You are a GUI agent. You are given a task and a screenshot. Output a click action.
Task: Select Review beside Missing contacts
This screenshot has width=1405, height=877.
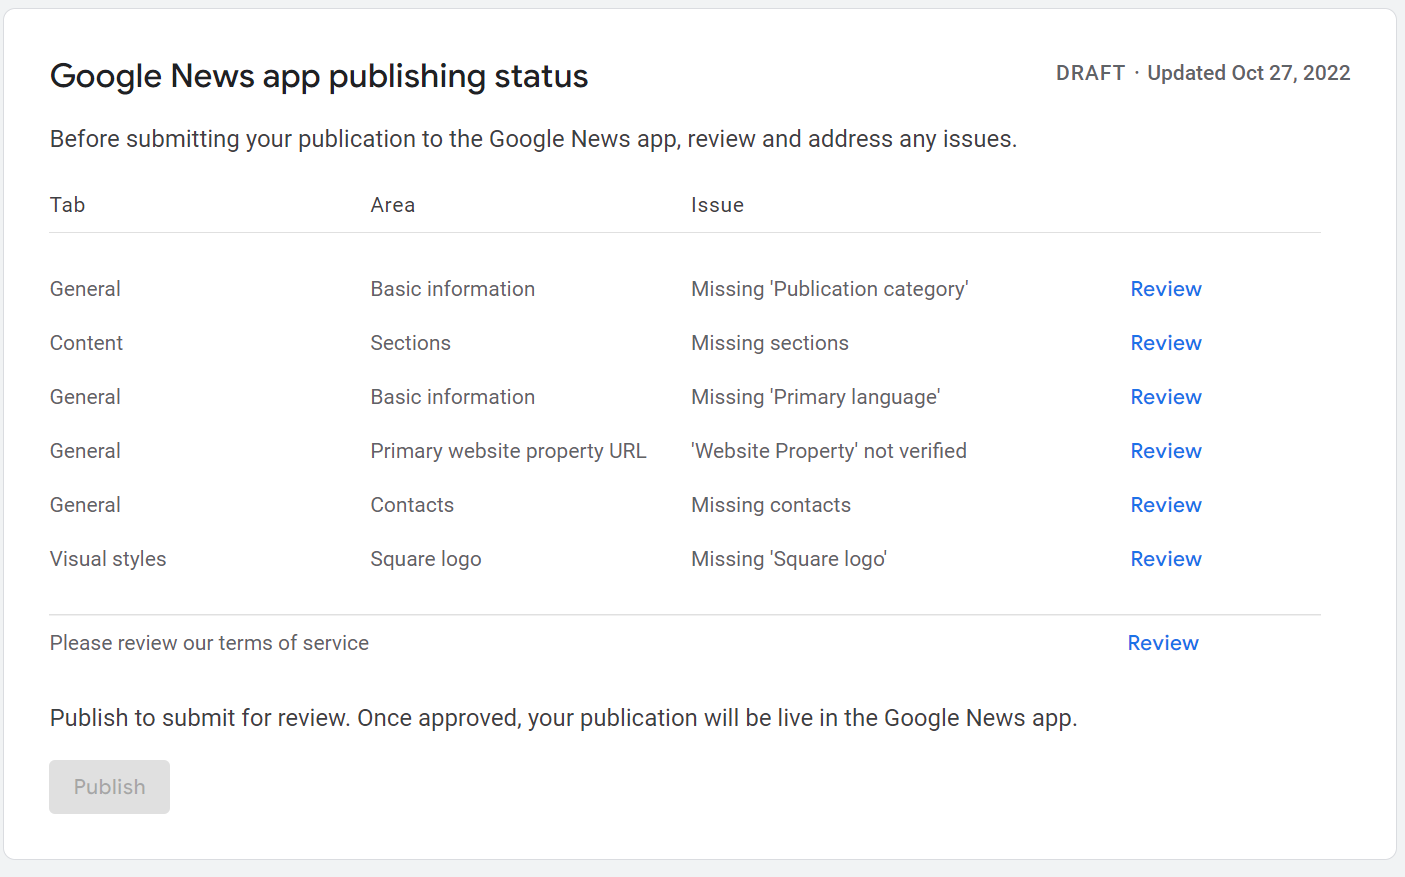click(1165, 505)
